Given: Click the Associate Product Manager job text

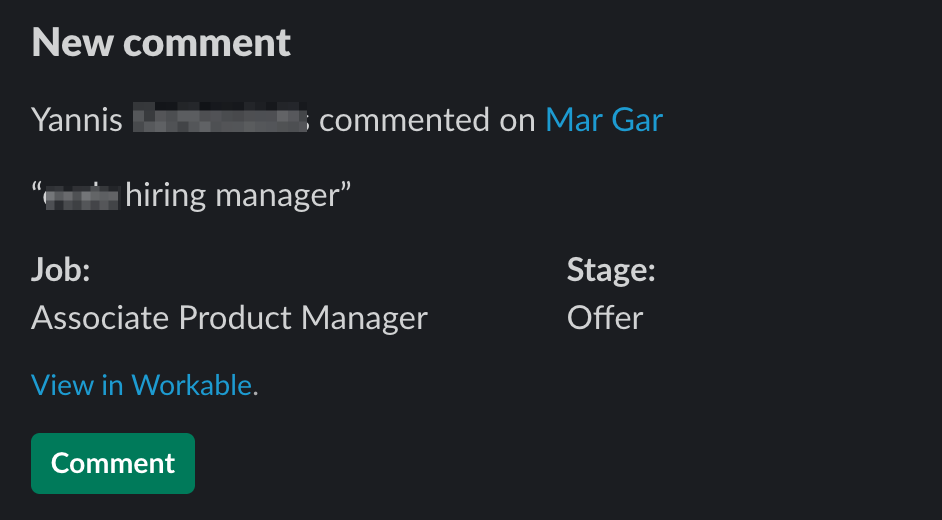Looking at the screenshot, I should 229,318.
